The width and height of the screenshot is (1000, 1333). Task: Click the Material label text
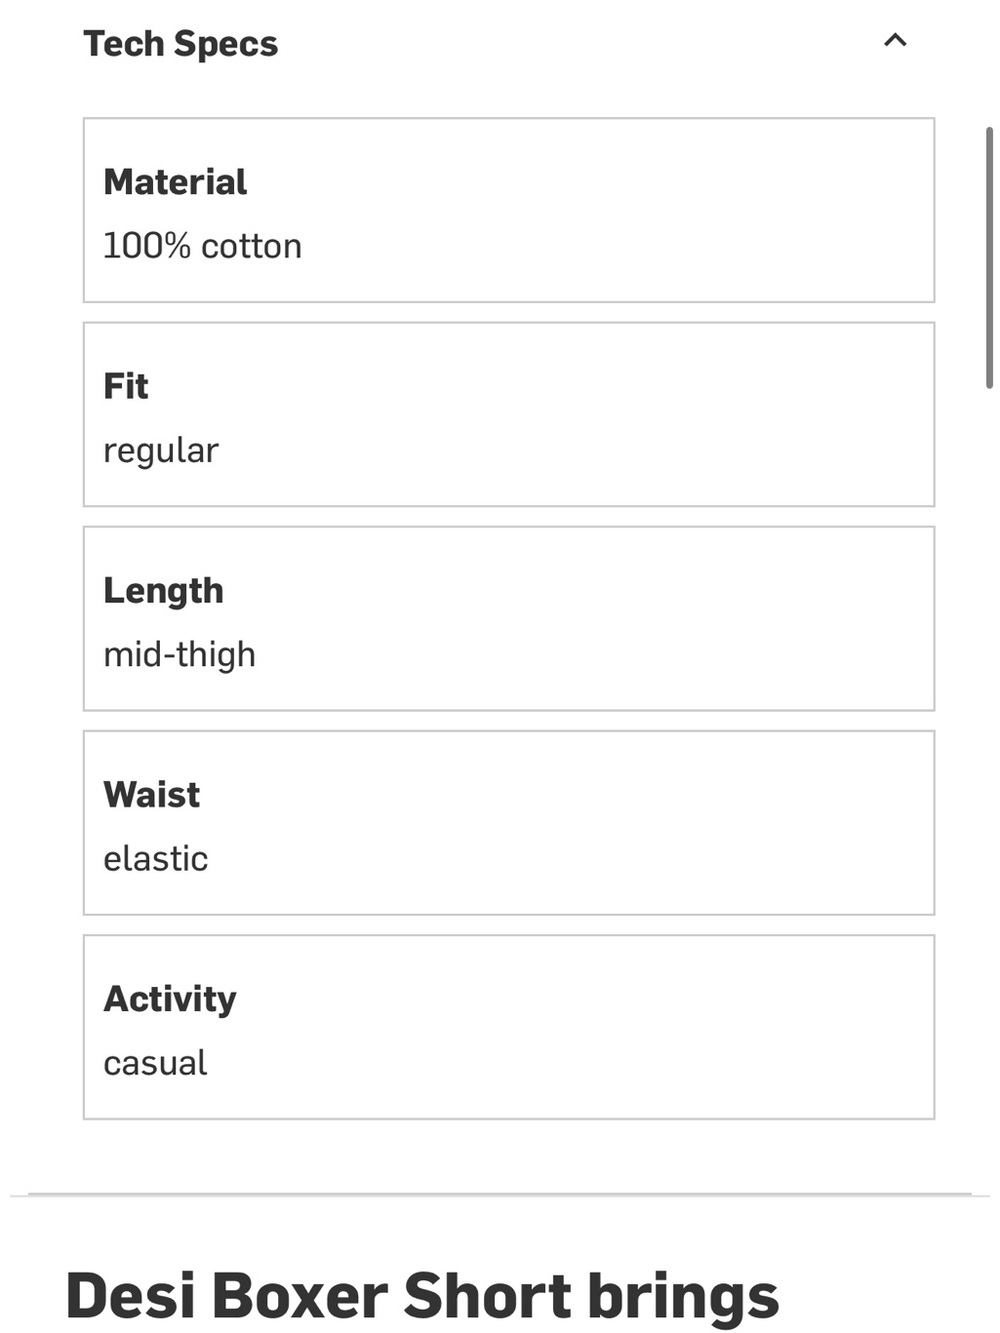(x=175, y=182)
